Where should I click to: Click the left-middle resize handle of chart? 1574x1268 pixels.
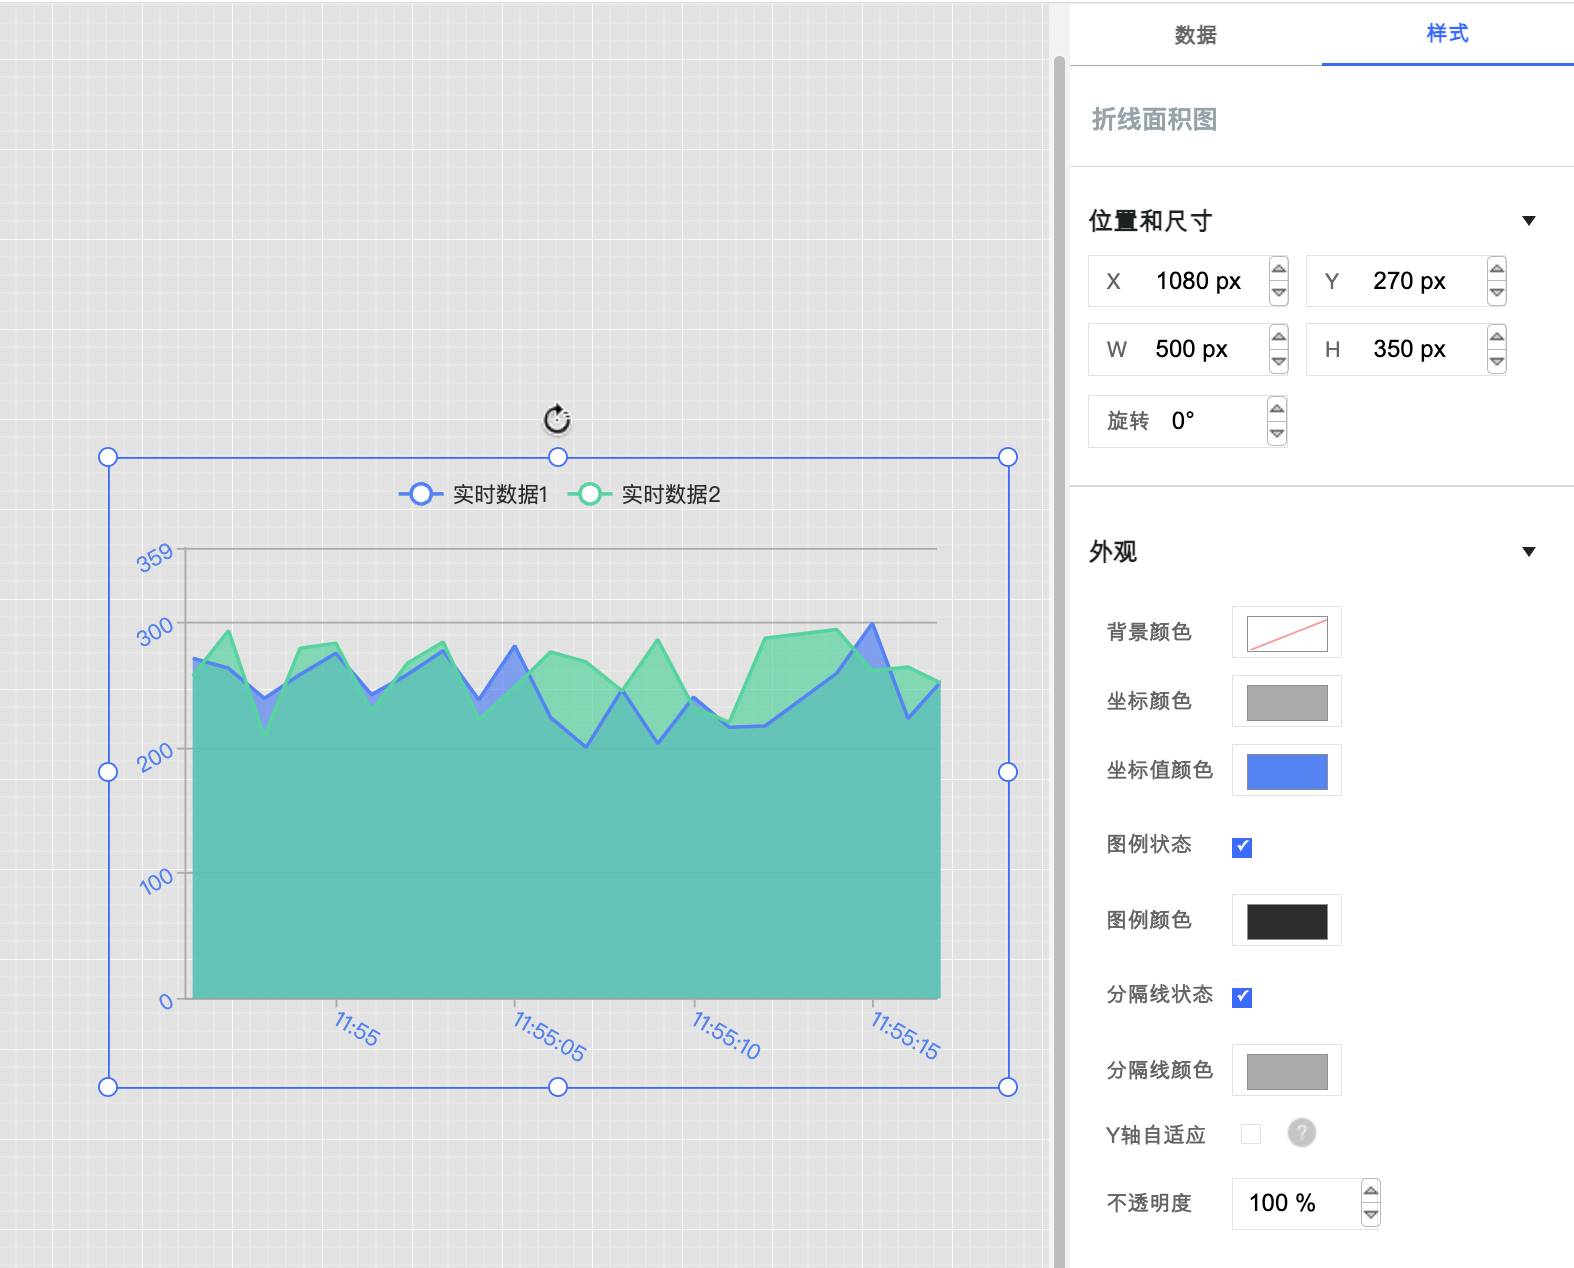pos(108,772)
